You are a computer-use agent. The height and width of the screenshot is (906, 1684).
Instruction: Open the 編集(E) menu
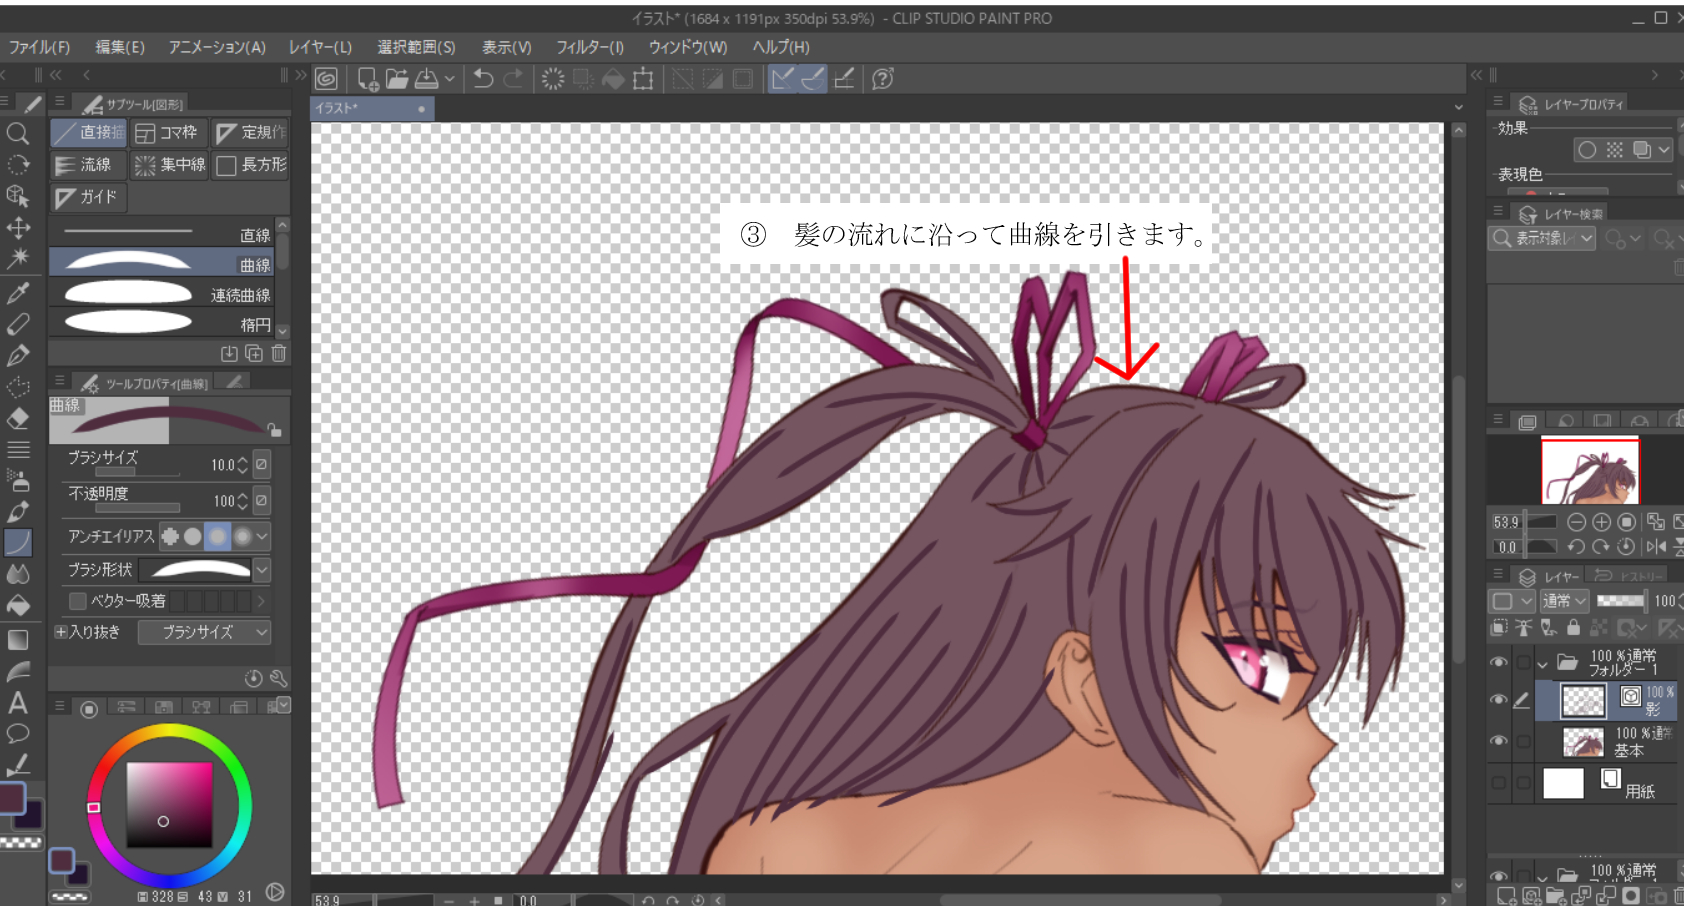click(x=120, y=47)
